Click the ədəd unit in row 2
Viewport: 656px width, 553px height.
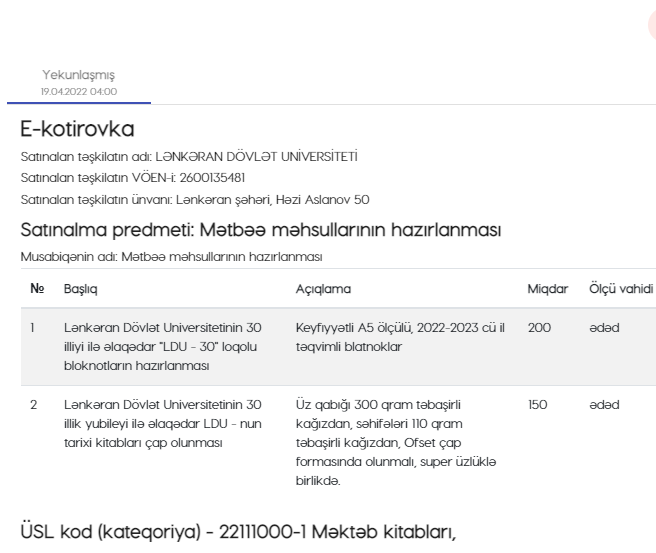click(x=604, y=405)
